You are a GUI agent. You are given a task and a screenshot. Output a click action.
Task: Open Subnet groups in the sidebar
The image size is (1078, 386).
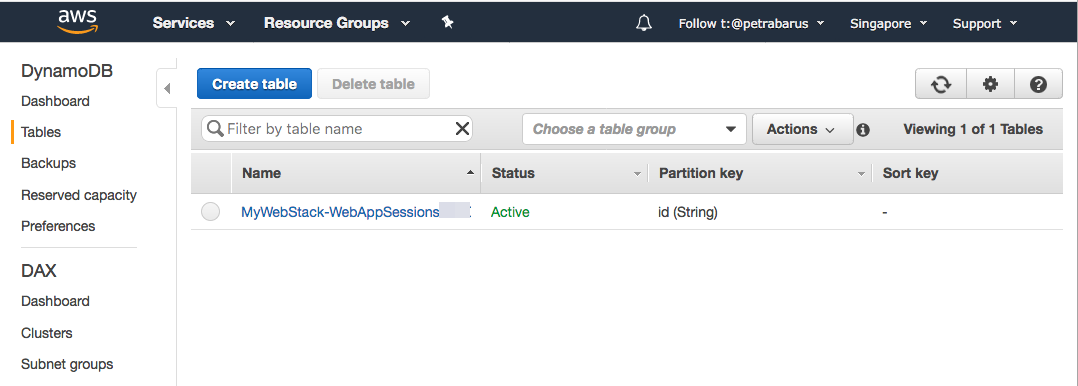pos(67,364)
